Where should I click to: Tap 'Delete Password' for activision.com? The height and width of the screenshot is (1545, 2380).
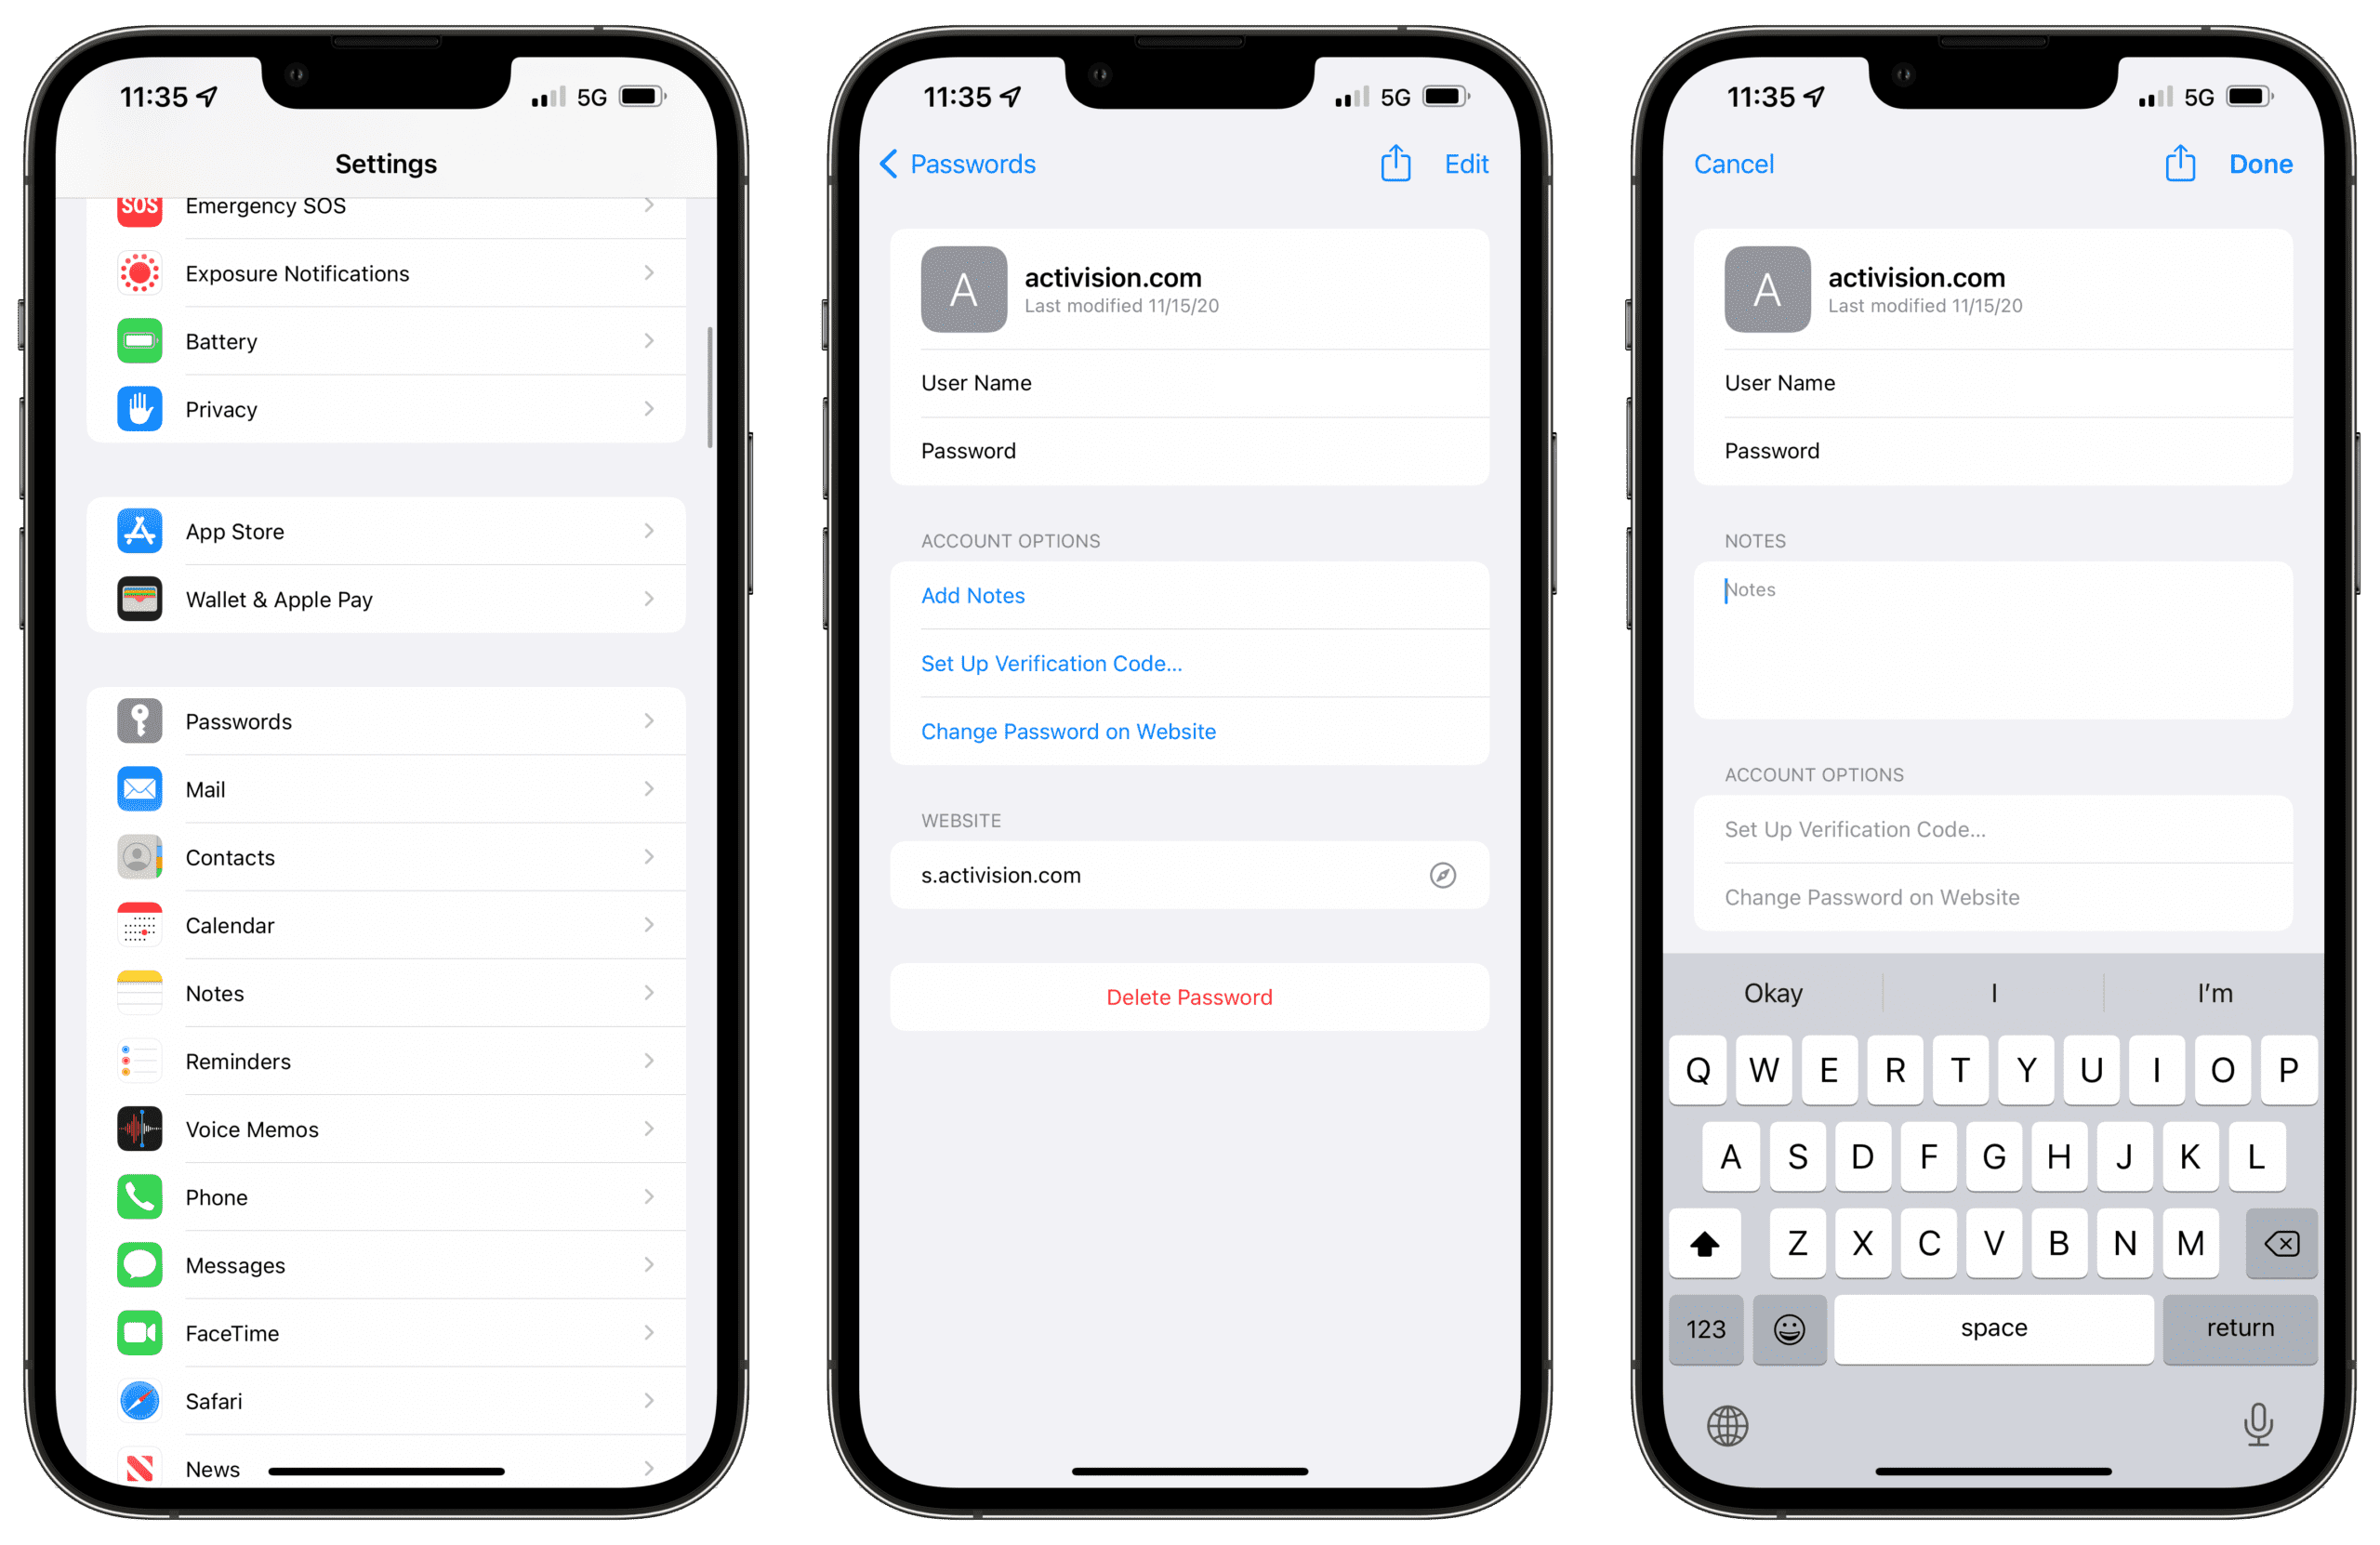pyautogui.click(x=1190, y=996)
